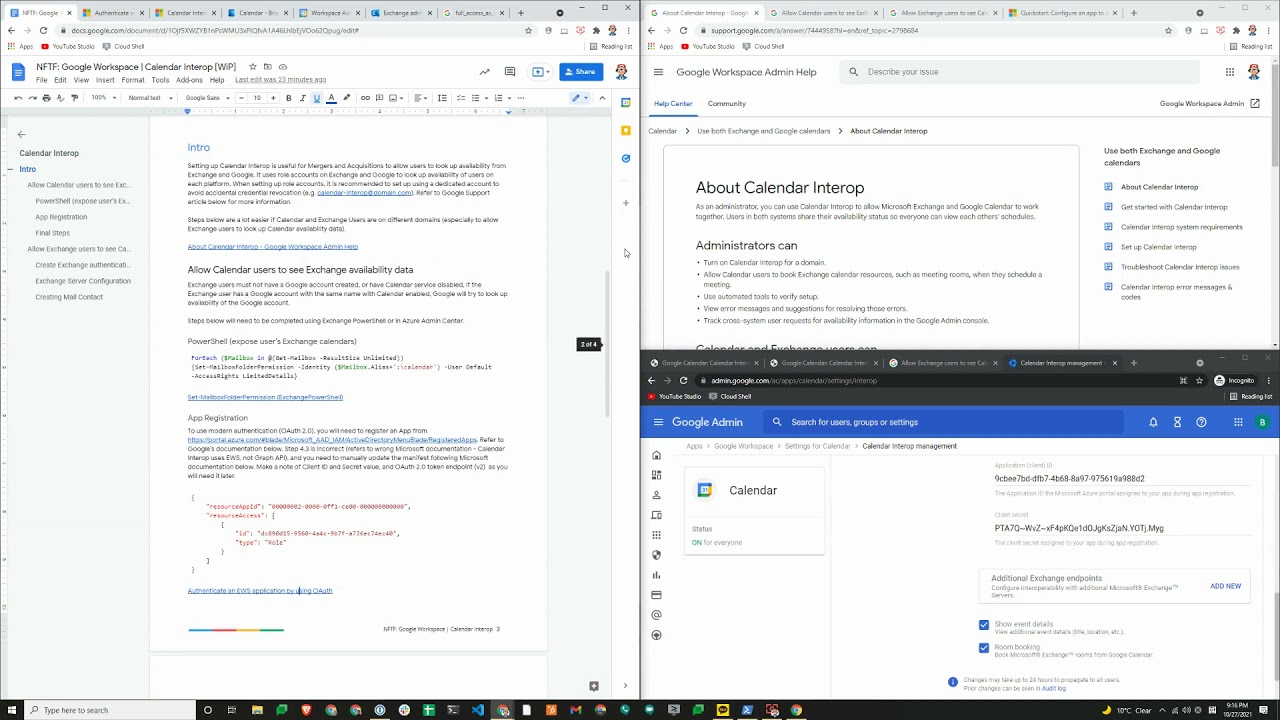Open Set up Calendar Interop article
Screen dimensions: 1280x720
1158,247
